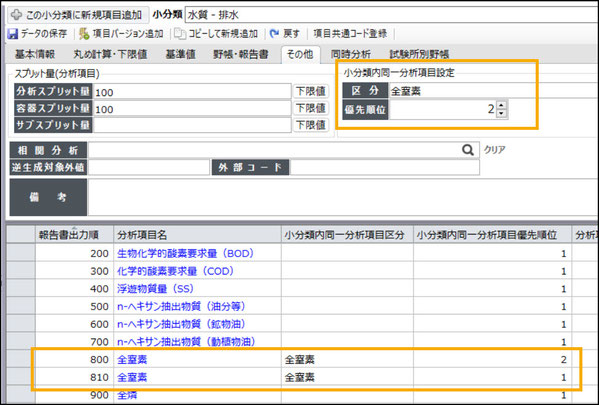Increase 優先順位 with up stepper arrow

click(502, 105)
